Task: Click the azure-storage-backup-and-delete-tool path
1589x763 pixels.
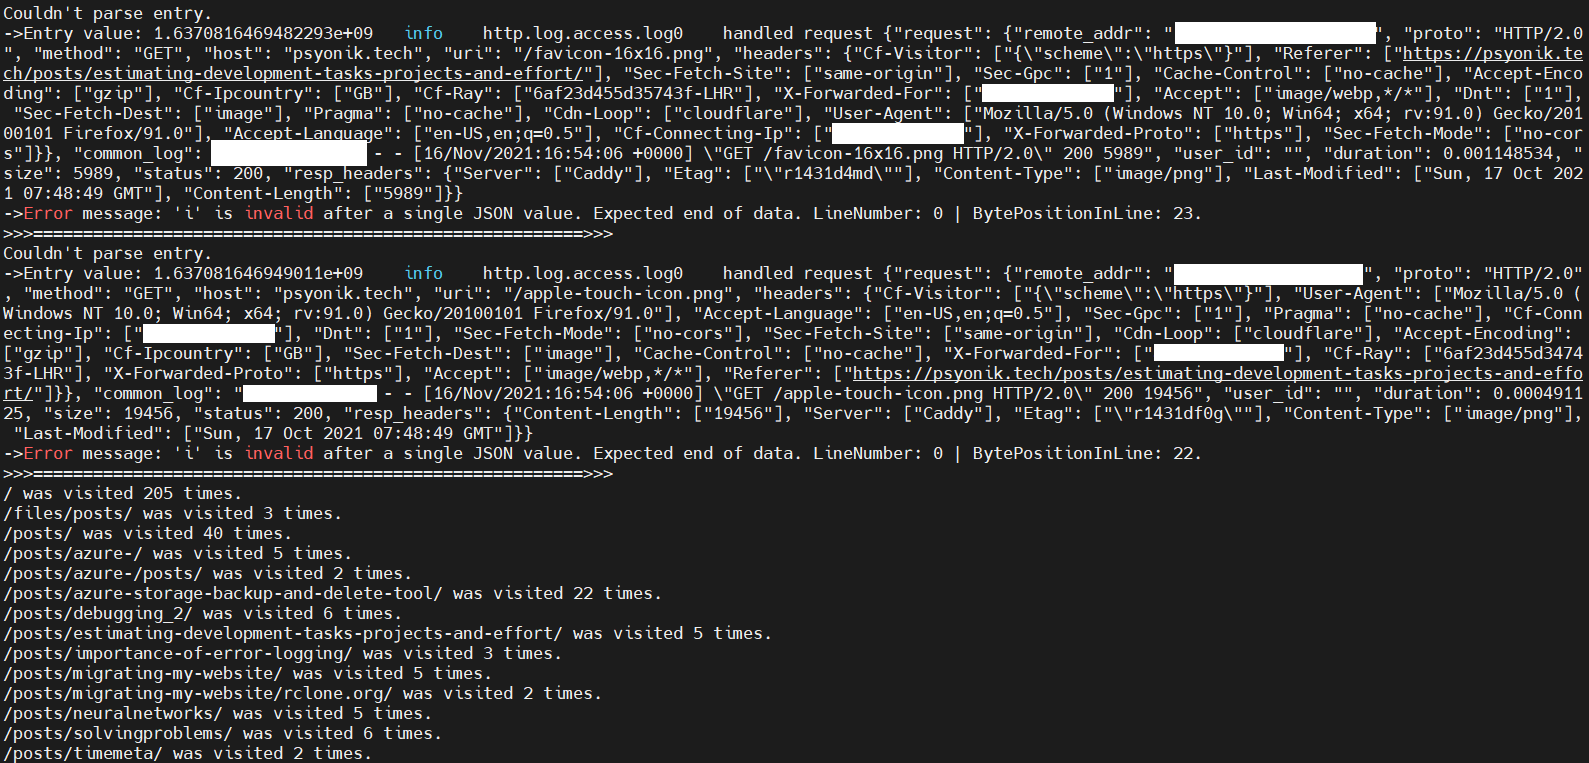Action: (x=222, y=594)
